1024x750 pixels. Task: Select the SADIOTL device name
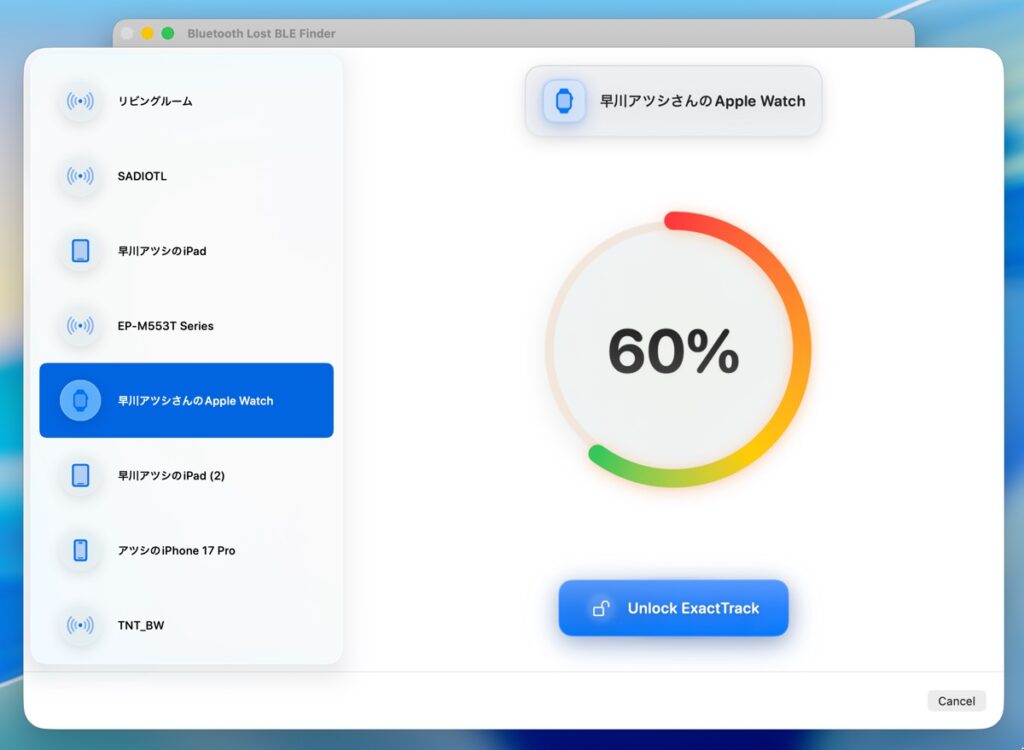[x=142, y=176]
